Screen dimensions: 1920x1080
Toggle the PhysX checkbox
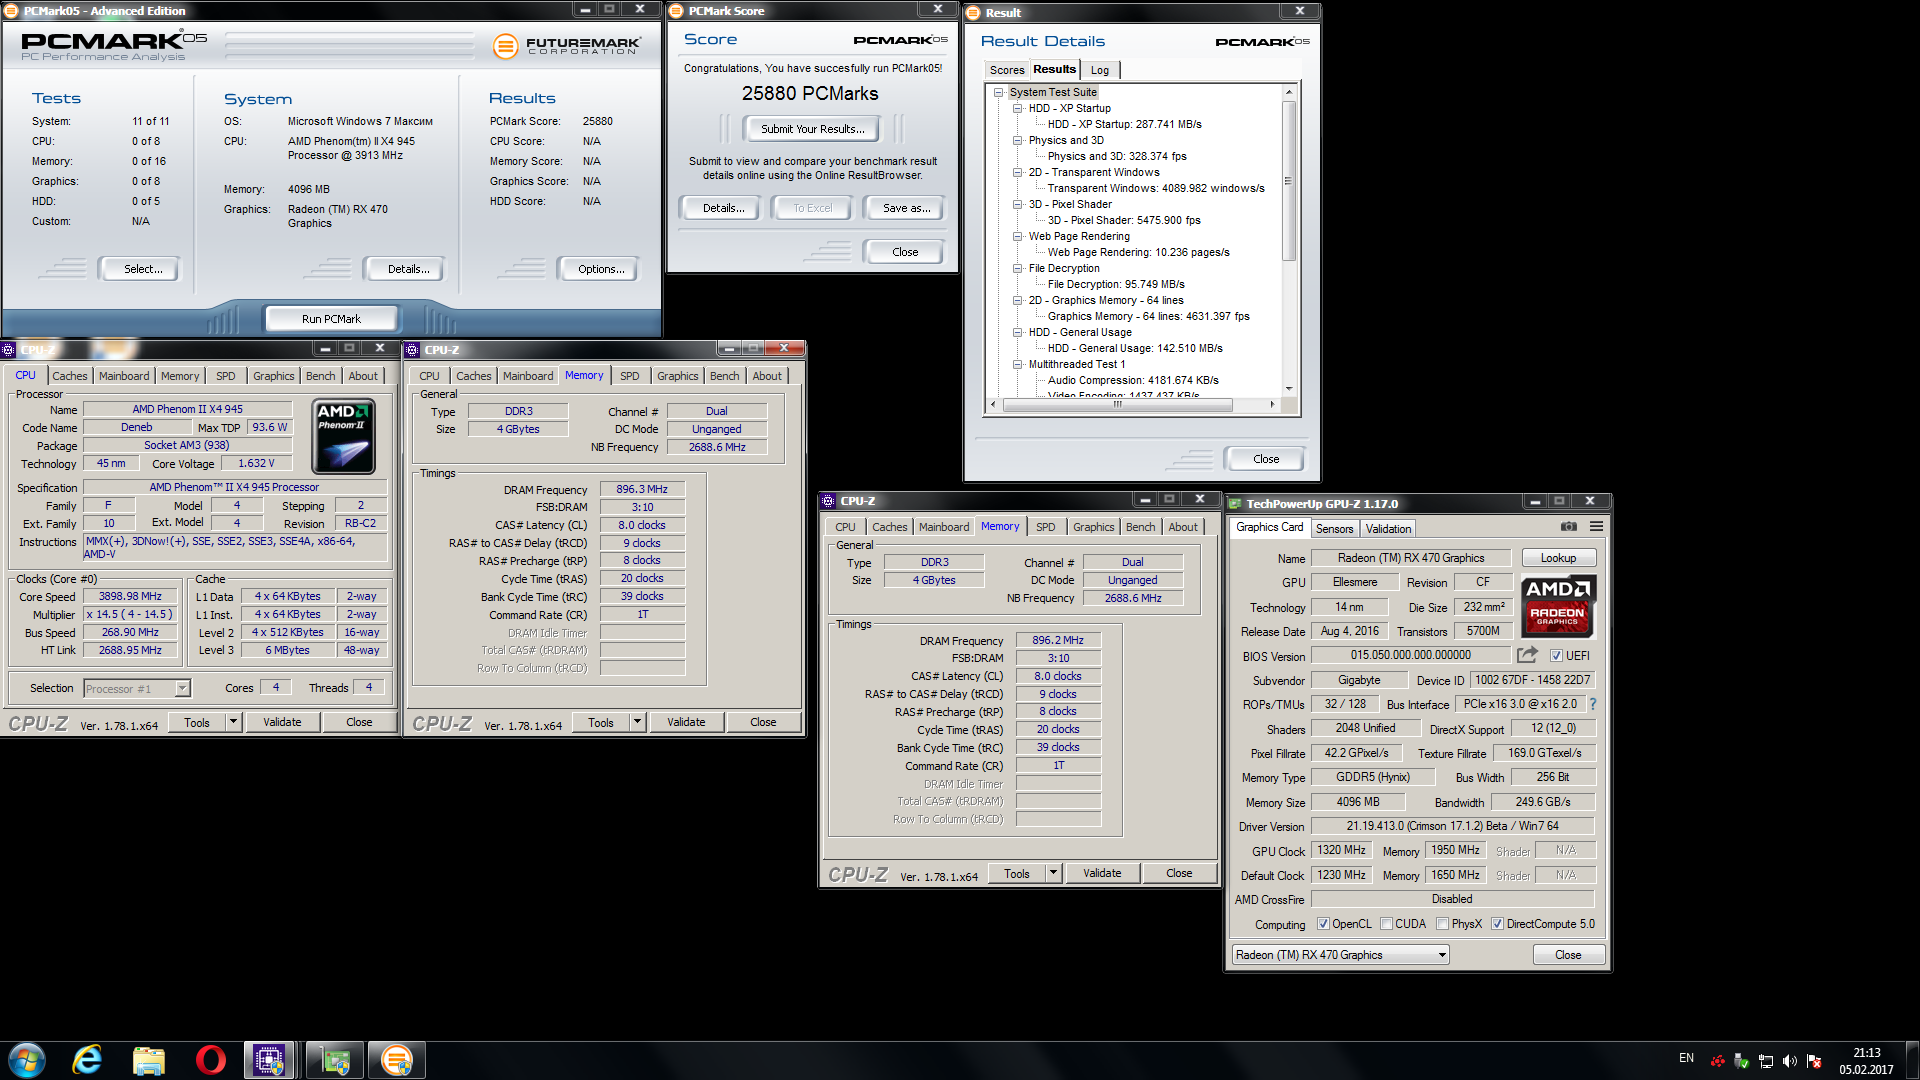tap(1442, 924)
